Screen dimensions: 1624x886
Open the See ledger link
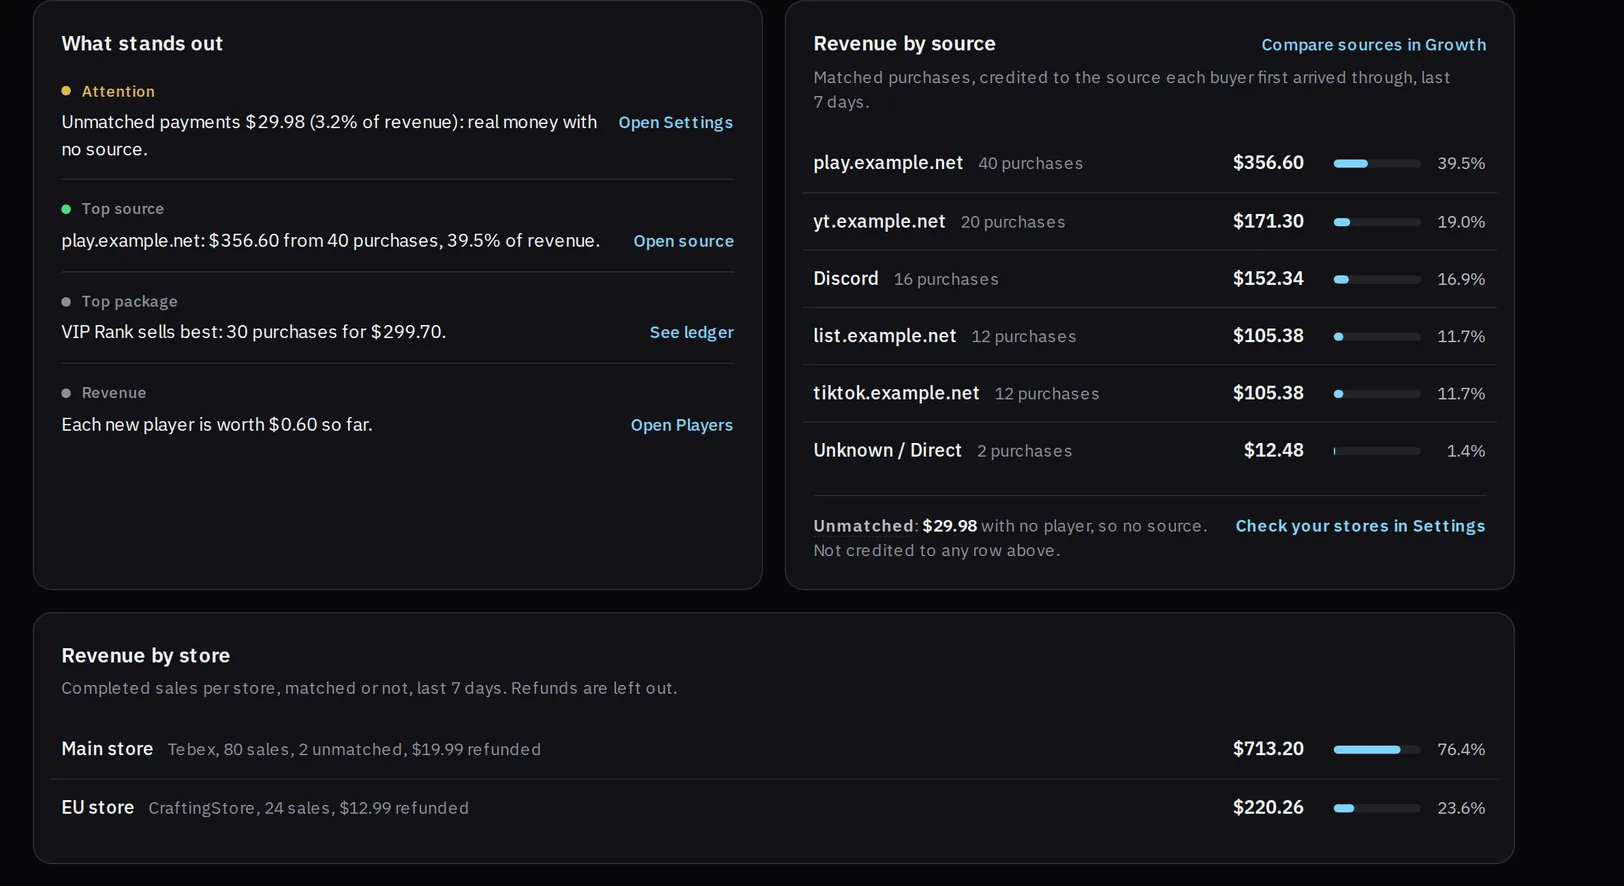coord(691,332)
